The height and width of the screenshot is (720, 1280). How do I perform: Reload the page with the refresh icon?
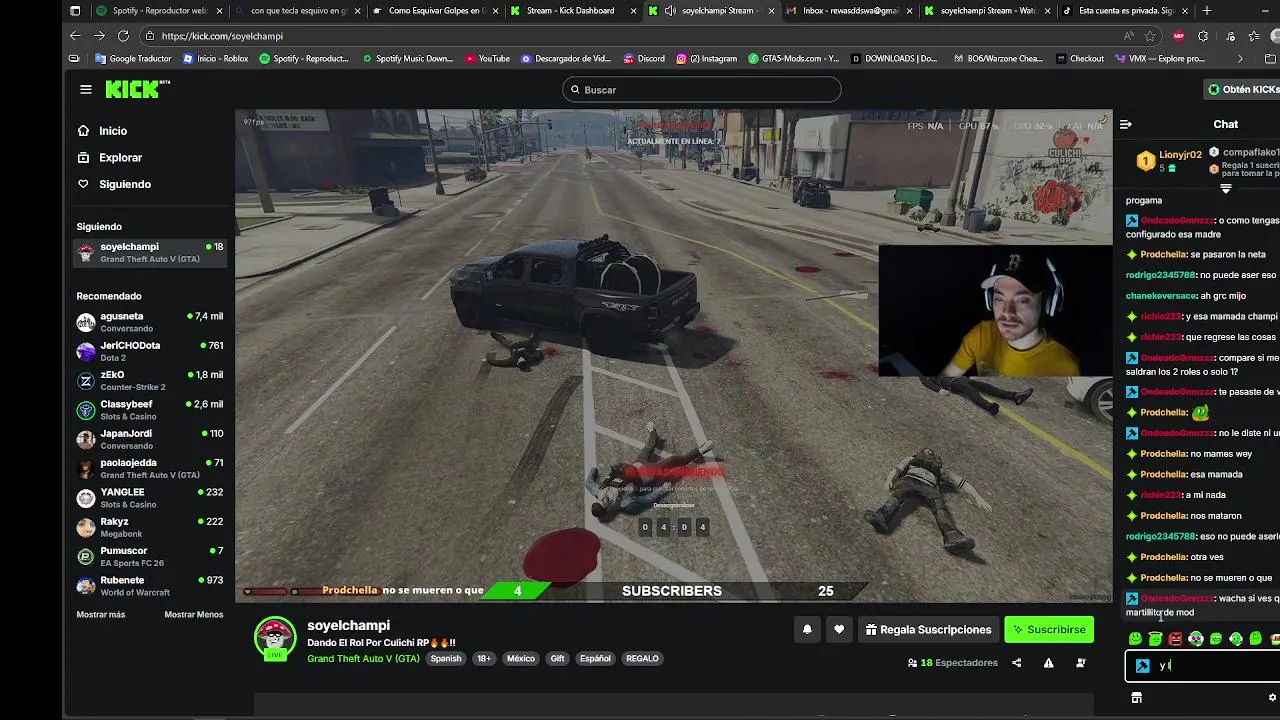tap(123, 36)
